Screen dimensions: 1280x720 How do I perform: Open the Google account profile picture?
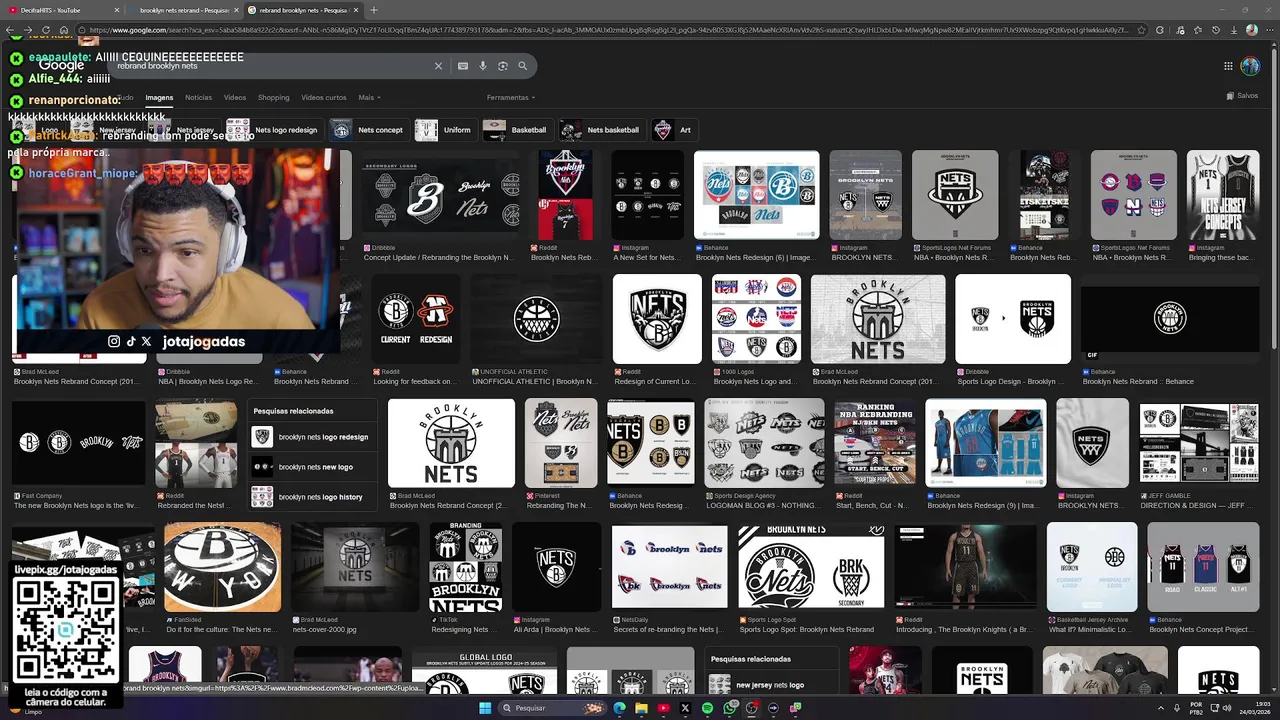[1250, 66]
